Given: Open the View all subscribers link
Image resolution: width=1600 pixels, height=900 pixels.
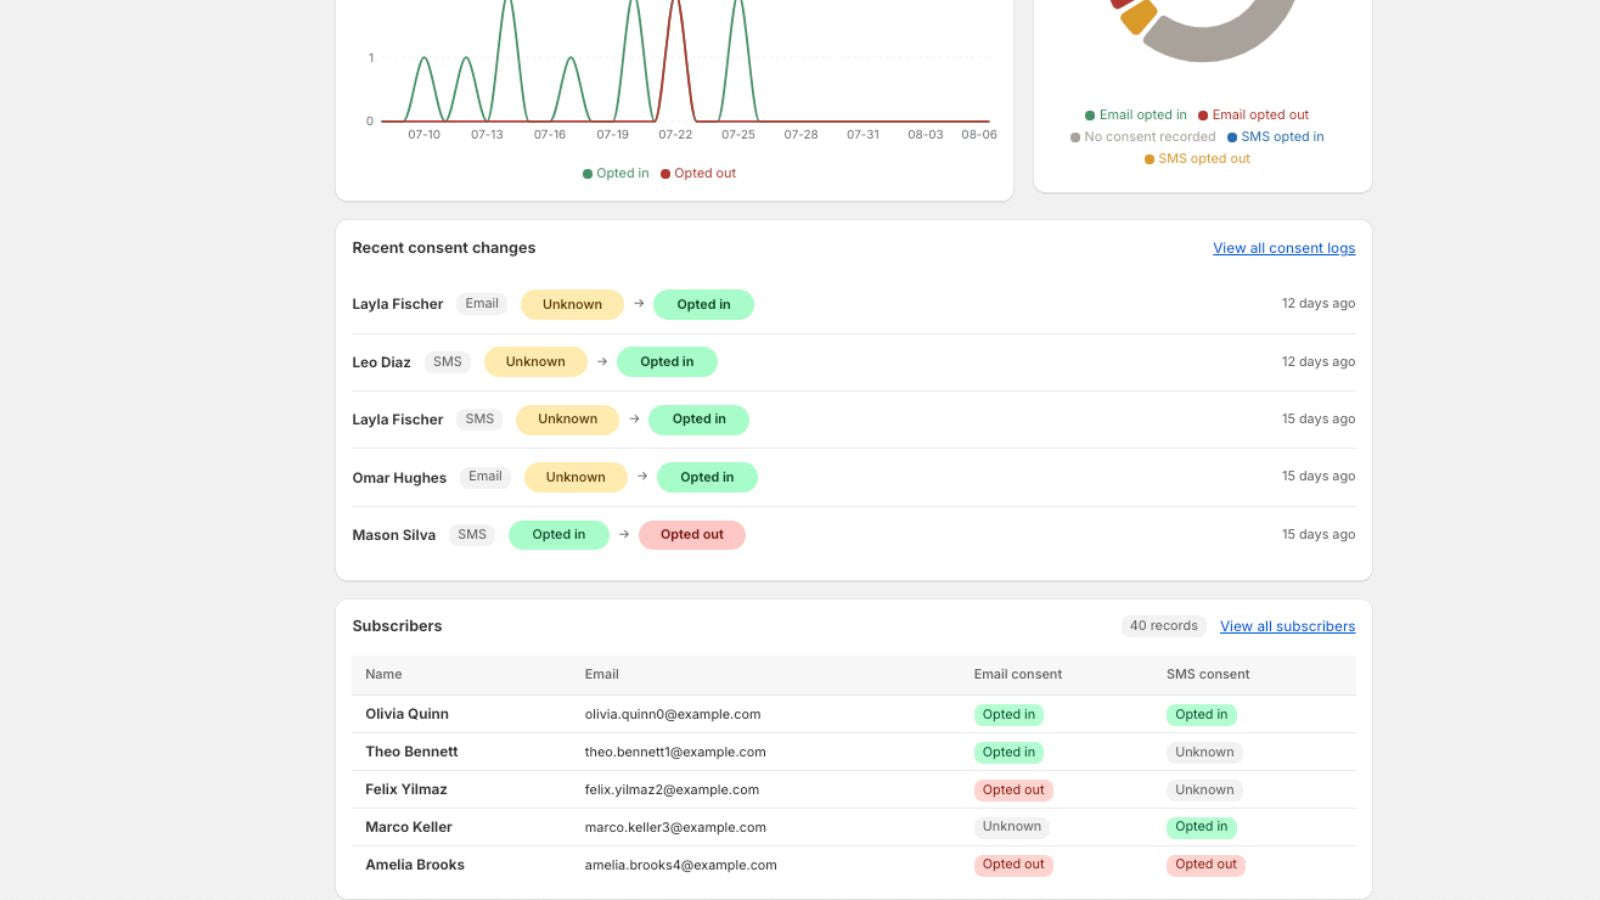Looking at the screenshot, I should pyautogui.click(x=1287, y=626).
